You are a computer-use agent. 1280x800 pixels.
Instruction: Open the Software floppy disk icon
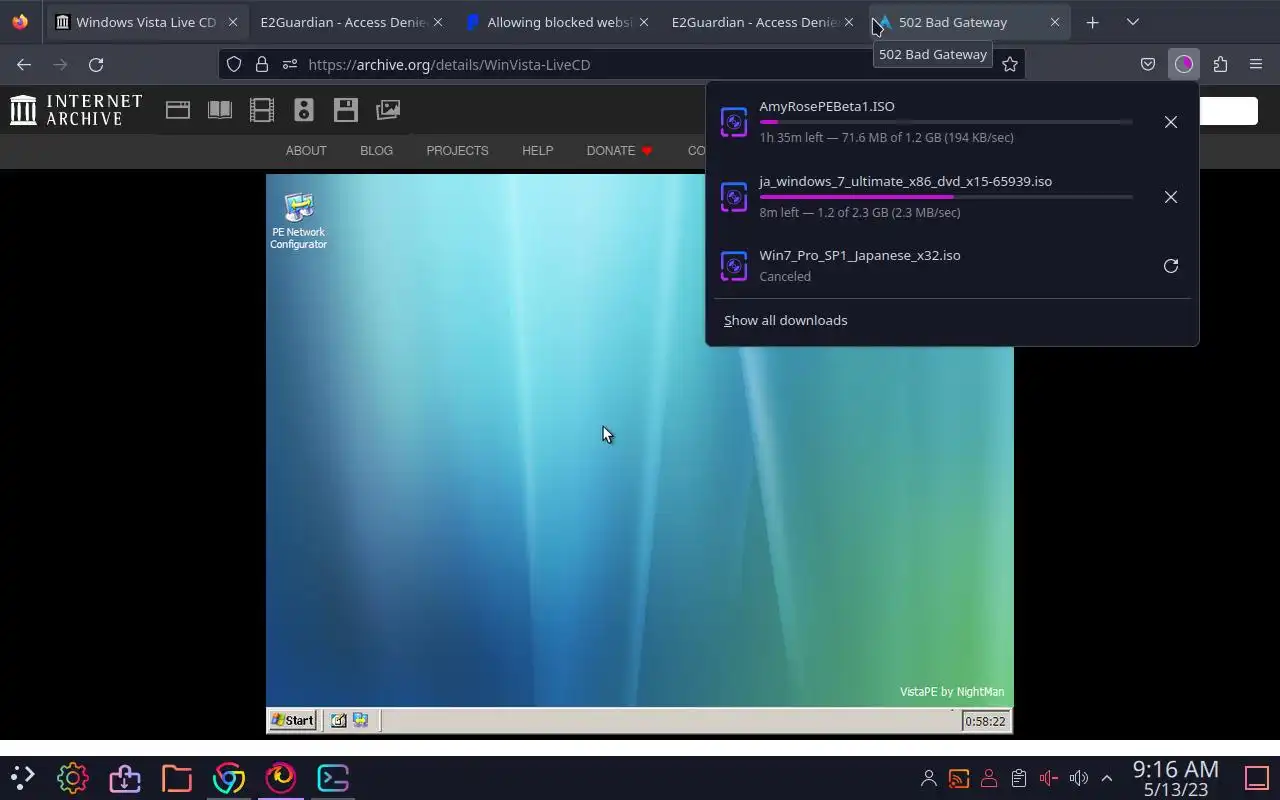[x=346, y=110]
